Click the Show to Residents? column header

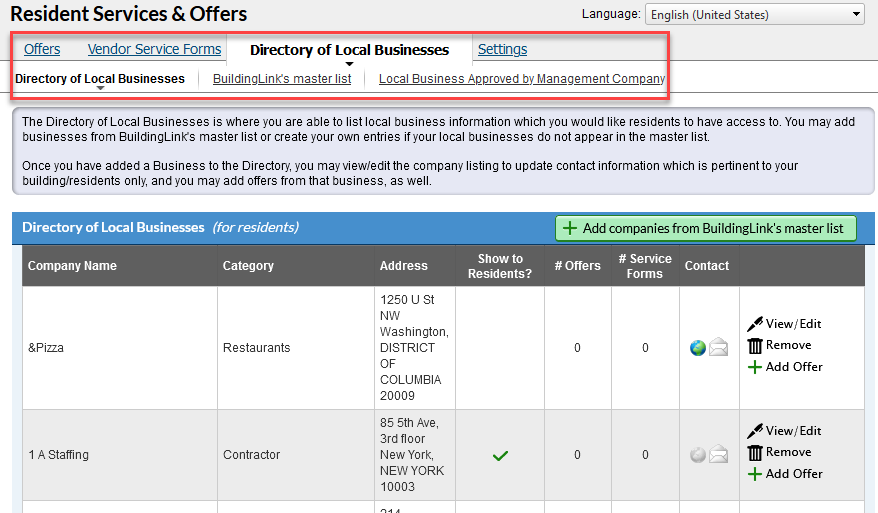[500, 266]
